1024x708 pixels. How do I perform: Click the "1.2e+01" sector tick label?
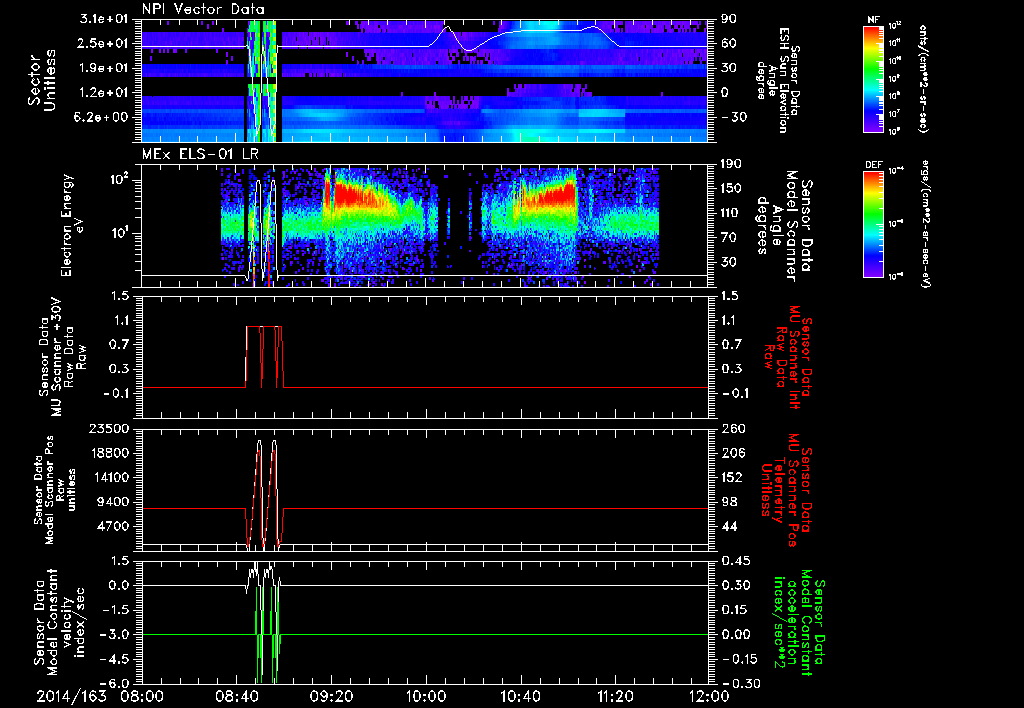point(106,93)
